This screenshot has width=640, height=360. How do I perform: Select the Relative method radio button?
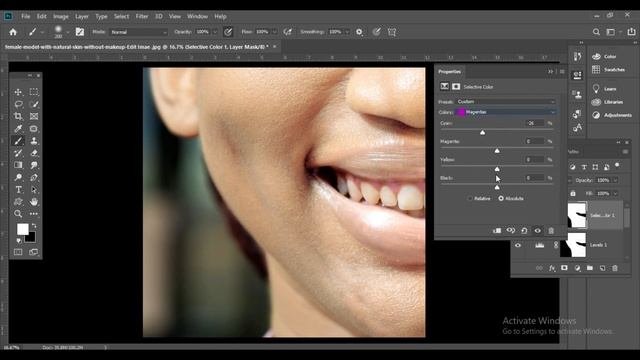click(470, 198)
